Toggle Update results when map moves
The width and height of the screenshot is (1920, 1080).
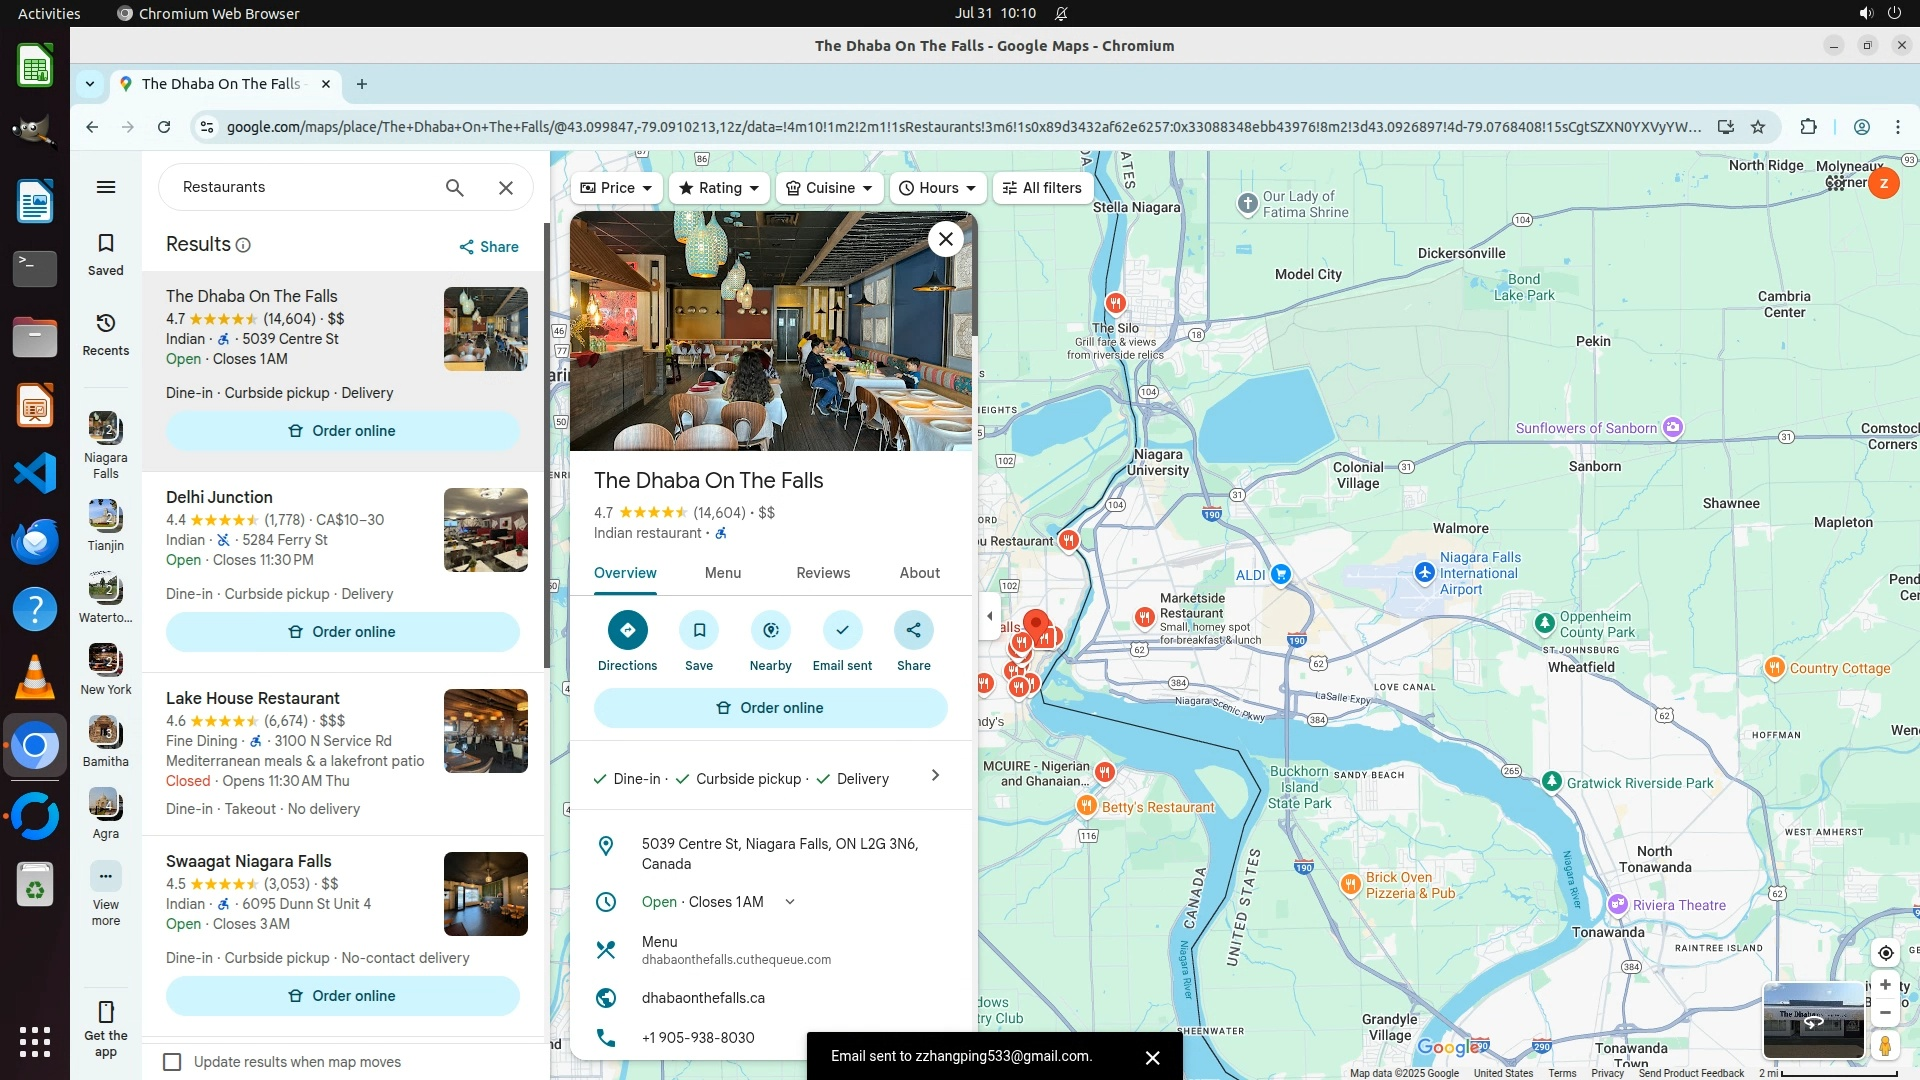(x=173, y=1062)
